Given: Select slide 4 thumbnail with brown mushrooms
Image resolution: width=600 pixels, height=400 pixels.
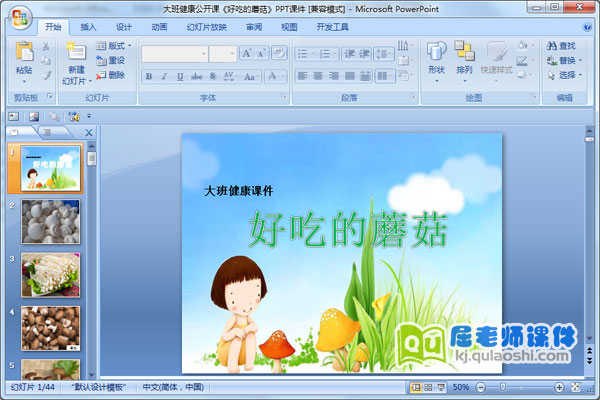Looking at the screenshot, I should coord(51,328).
